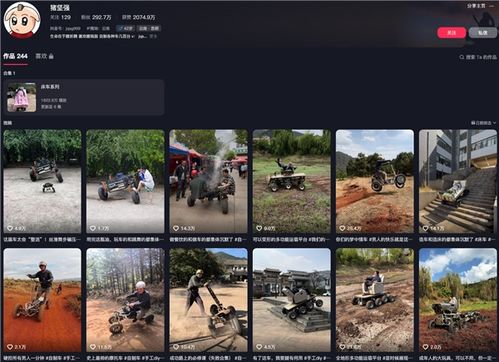The height and width of the screenshot is (362, 499).
Task: Click the 关注 129 following count
Action: (60, 17)
